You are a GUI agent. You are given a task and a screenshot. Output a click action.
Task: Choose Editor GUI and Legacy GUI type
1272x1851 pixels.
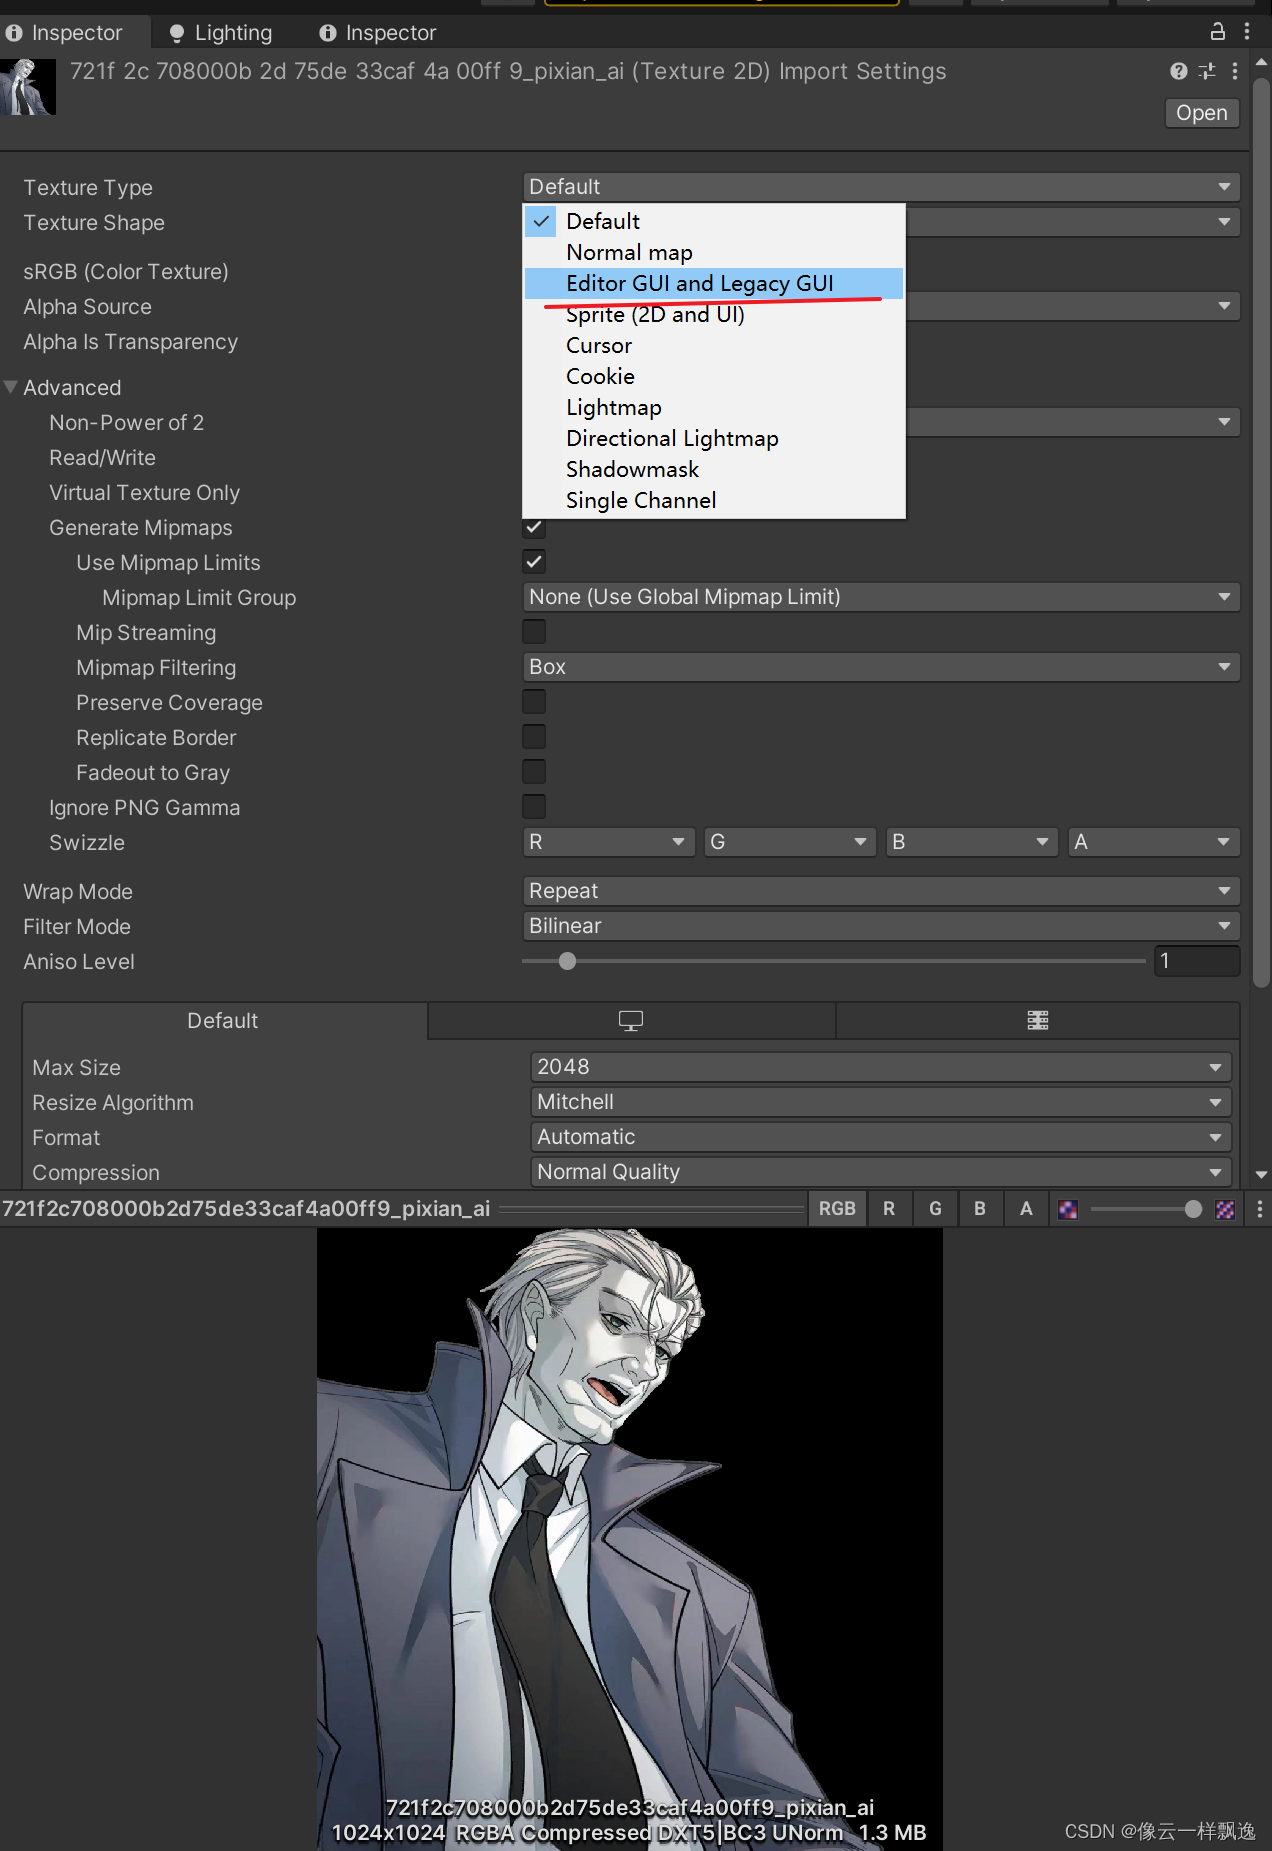[x=714, y=283]
